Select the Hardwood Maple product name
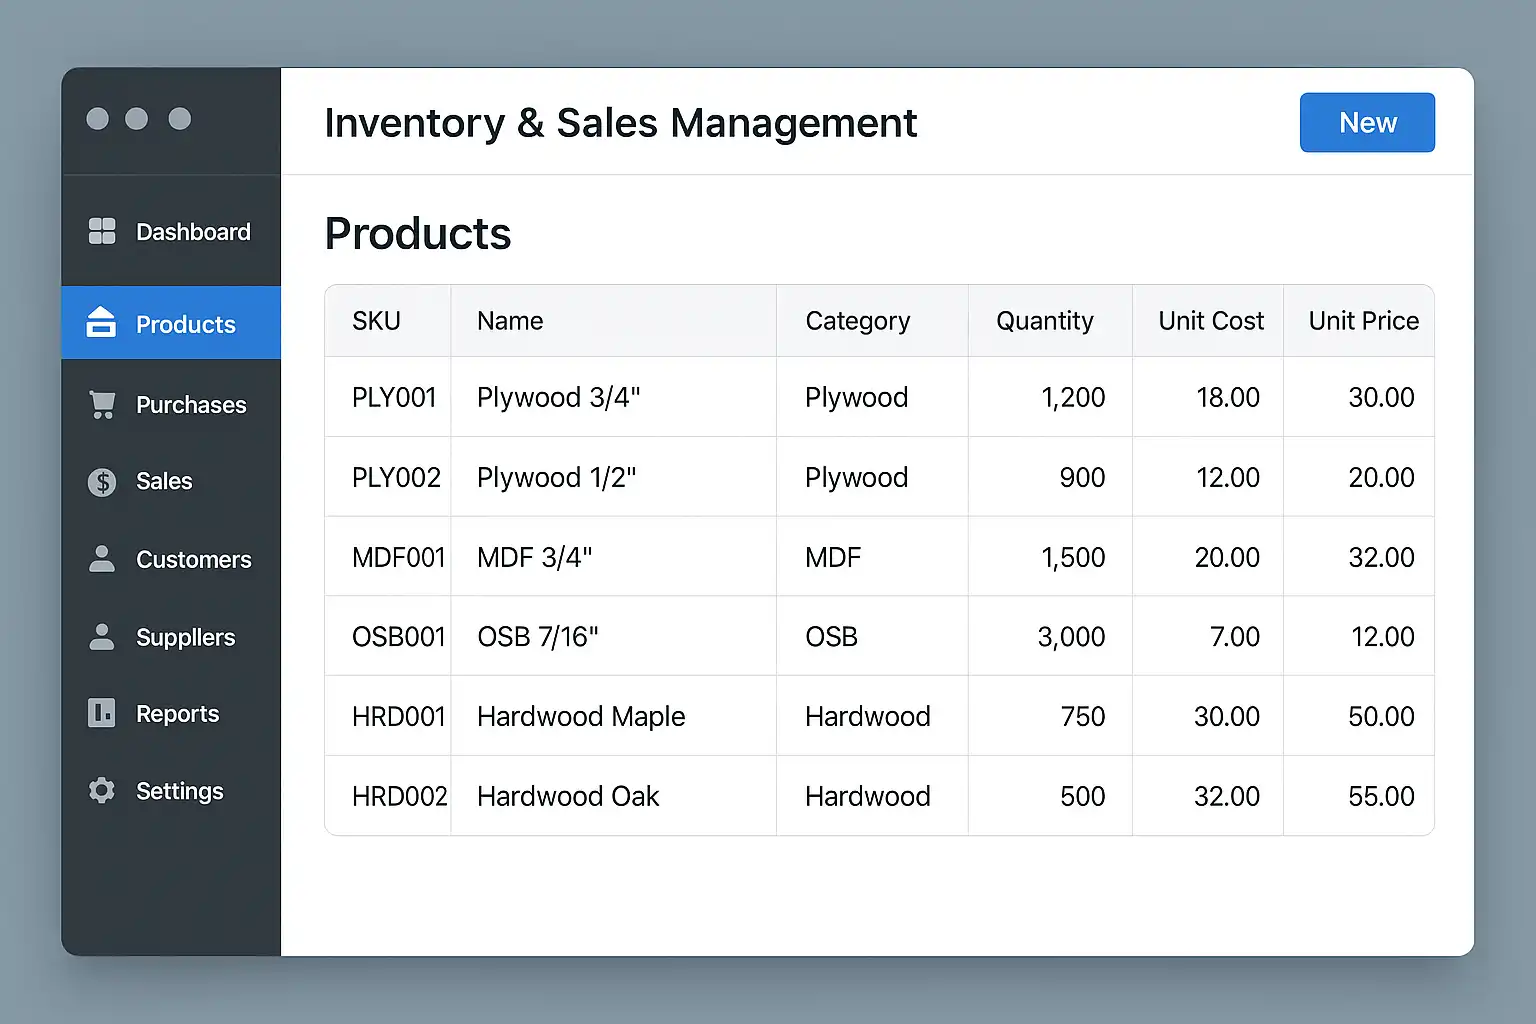Viewport: 1536px width, 1024px height. (x=581, y=717)
